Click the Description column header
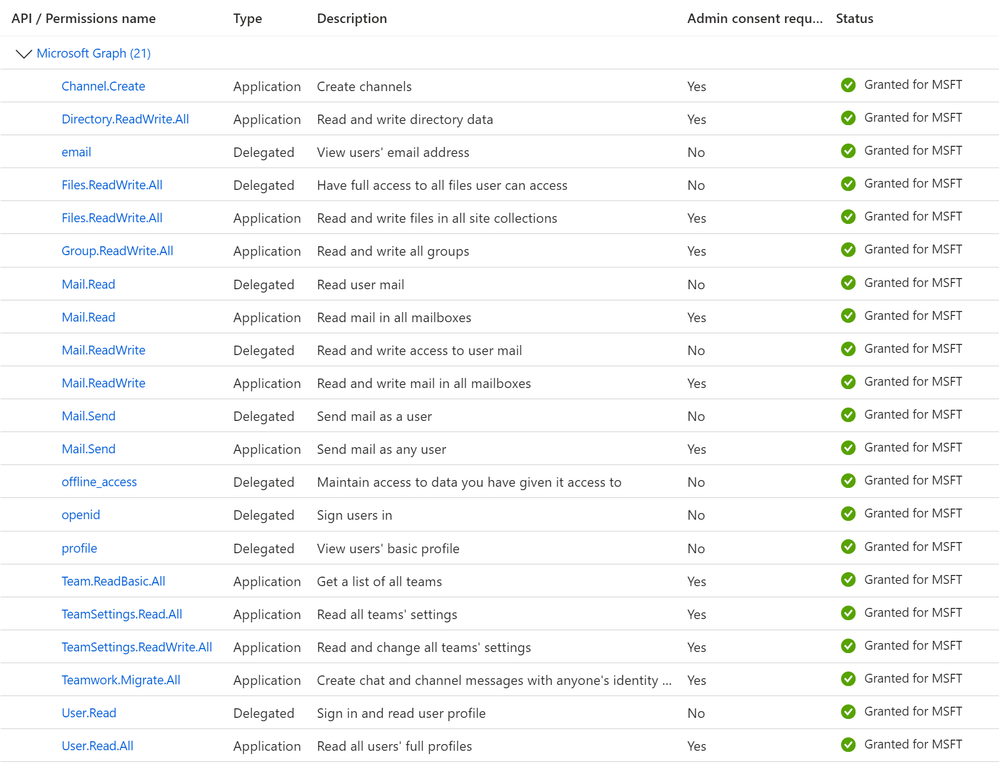This screenshot has height=776, width=999. pyautogui.click(x=351, y=19)
